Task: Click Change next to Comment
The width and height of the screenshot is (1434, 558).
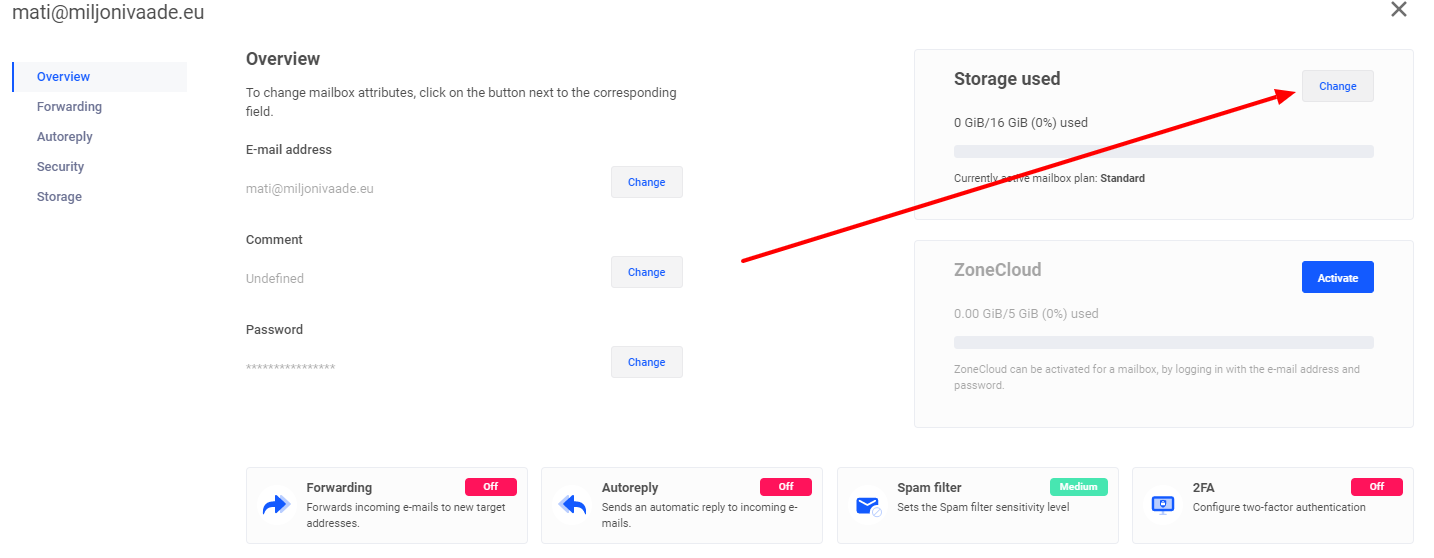Action: tap(647, 272)
